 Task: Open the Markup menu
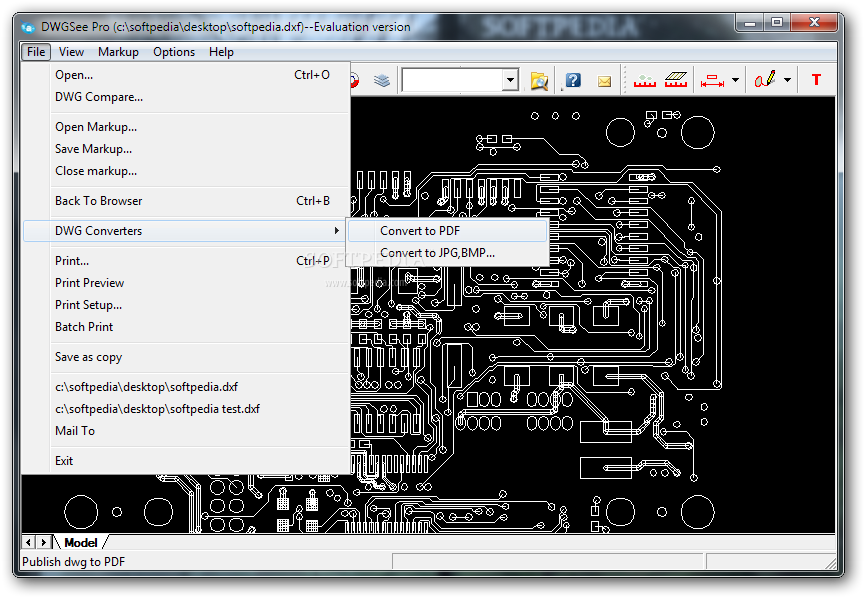tap(118, 52)
